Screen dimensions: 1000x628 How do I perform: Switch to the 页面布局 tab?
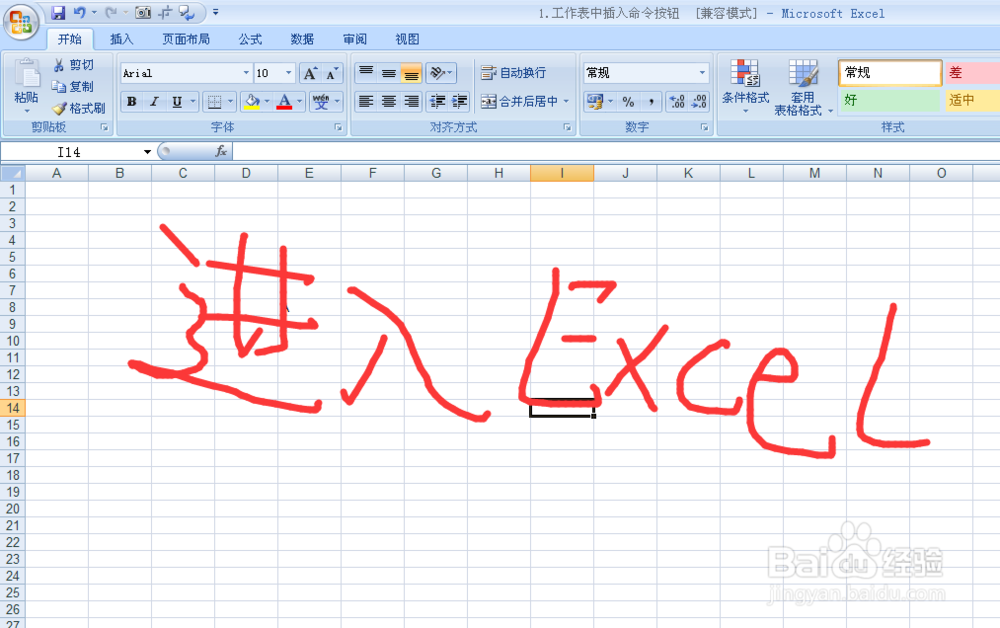[186, 40]
